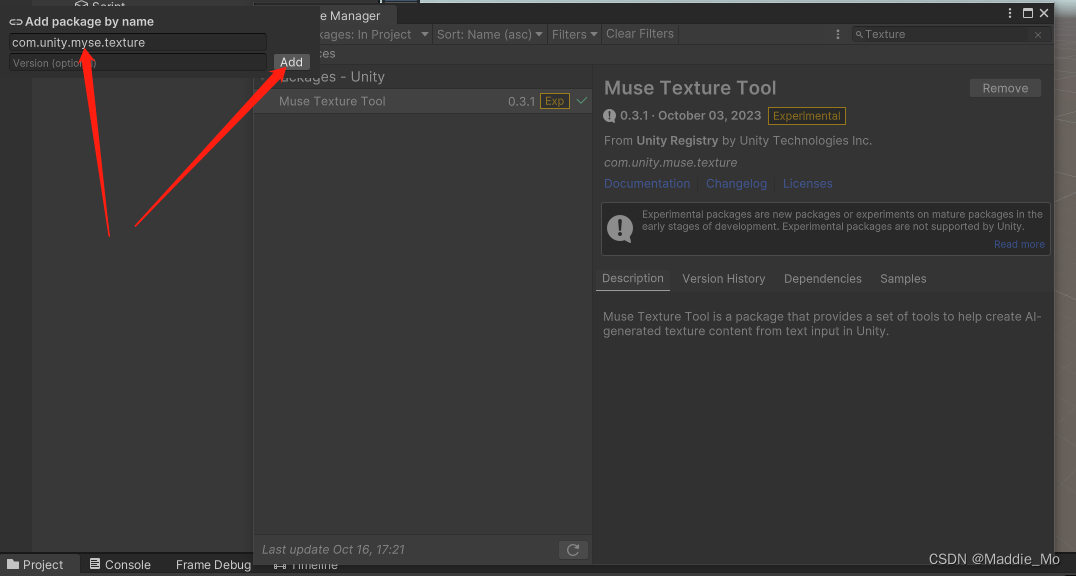Open the Project tab

(x=36, y=564)
